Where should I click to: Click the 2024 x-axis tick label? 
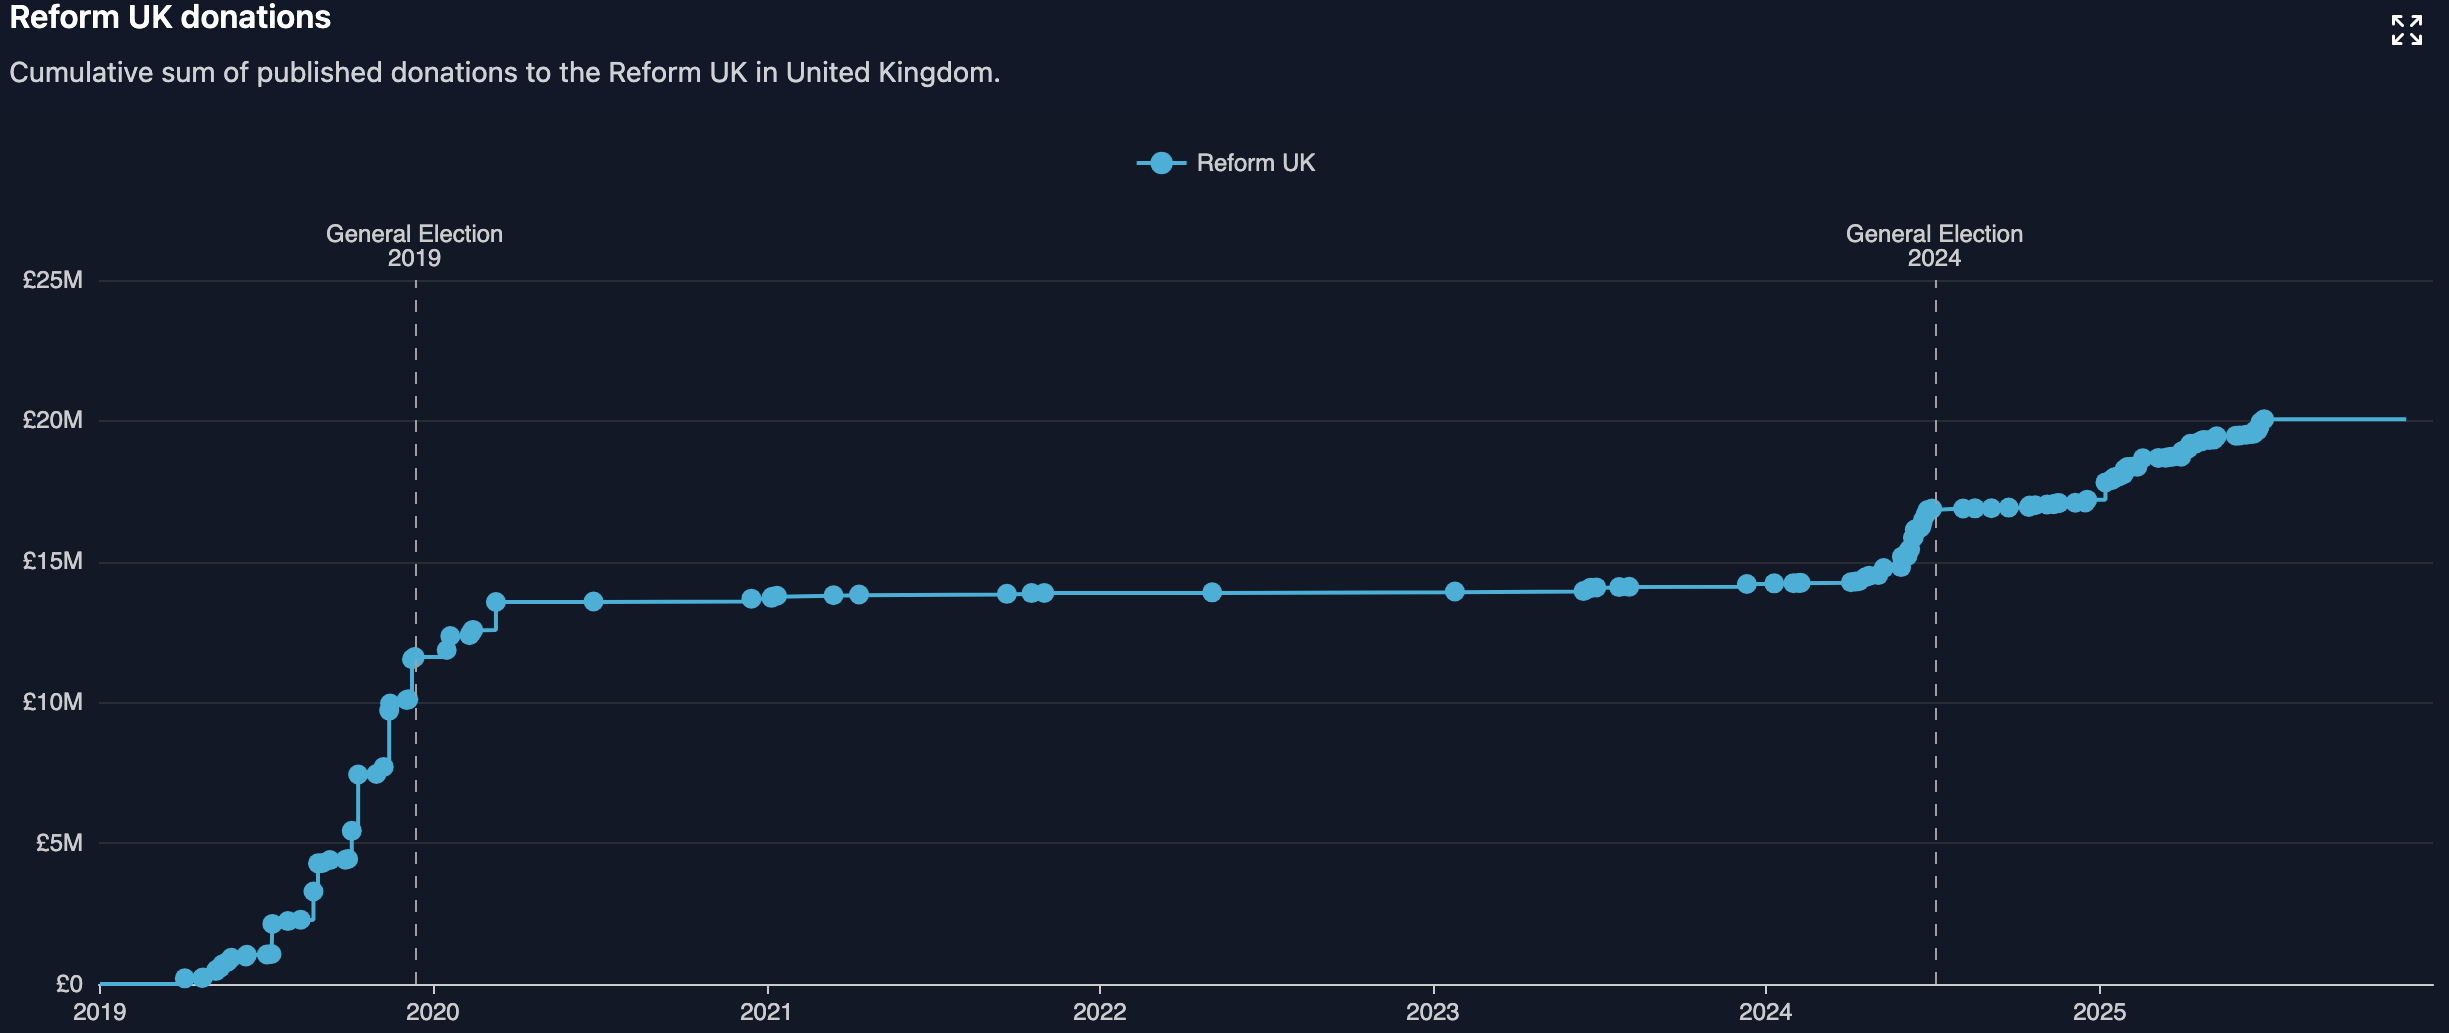1765,1011
